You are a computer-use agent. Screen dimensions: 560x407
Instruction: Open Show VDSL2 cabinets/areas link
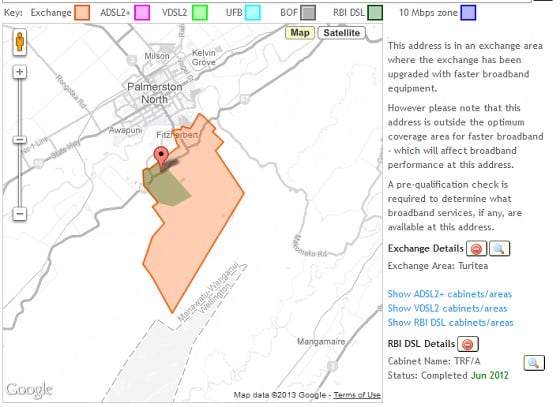click(x=447, y=308)
